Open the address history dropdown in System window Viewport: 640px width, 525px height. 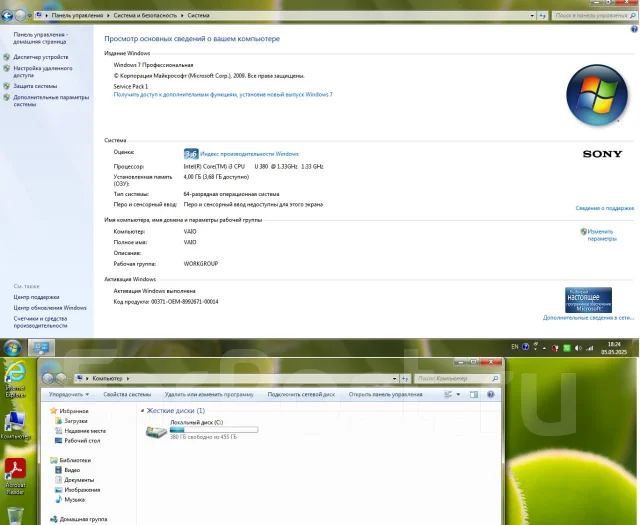click(532, 16)
